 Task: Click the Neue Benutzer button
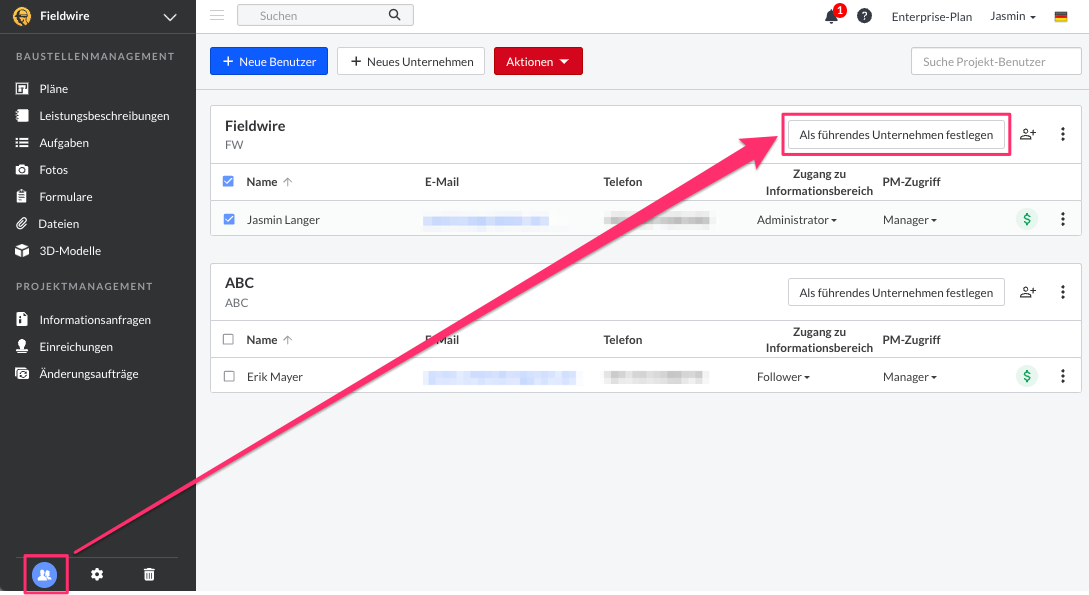pyautogui.click(x=269, y=61)
